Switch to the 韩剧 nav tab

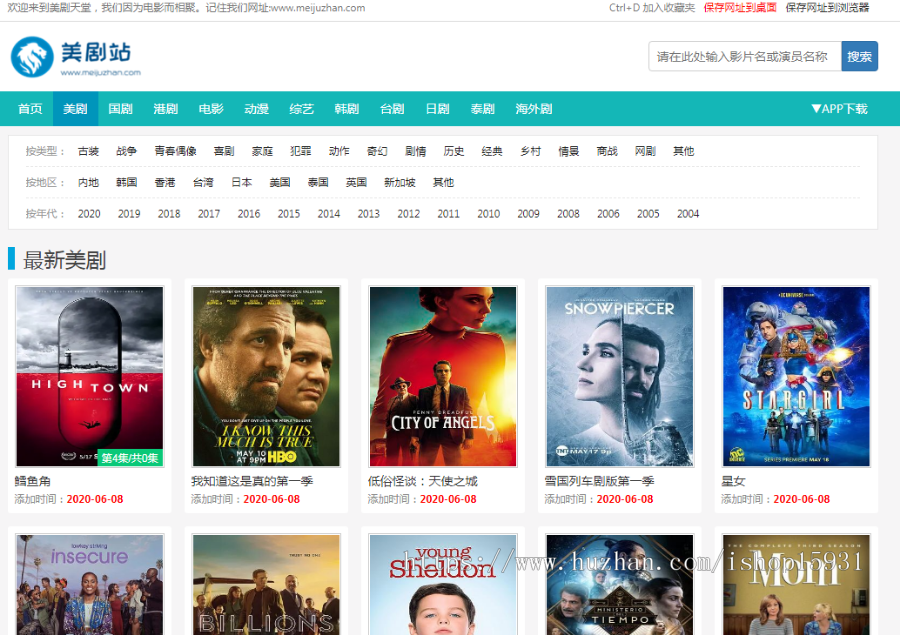[x=346, y=109]
